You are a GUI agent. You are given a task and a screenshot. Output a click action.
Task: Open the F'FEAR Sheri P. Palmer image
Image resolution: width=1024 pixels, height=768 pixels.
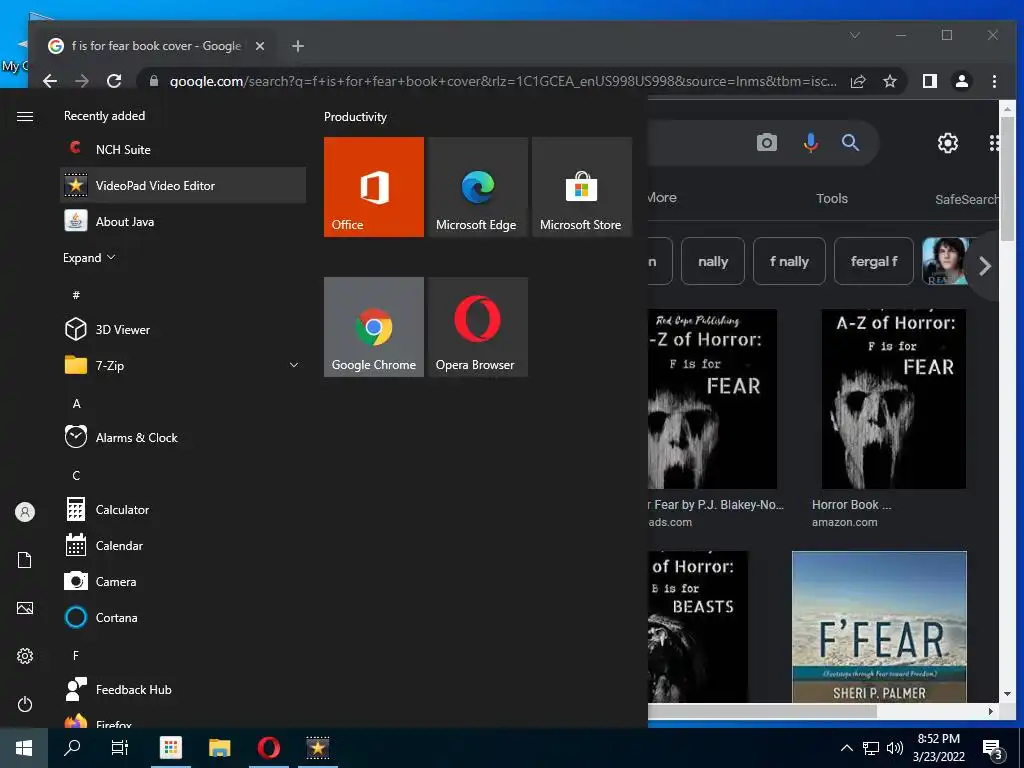click(879, 627)
